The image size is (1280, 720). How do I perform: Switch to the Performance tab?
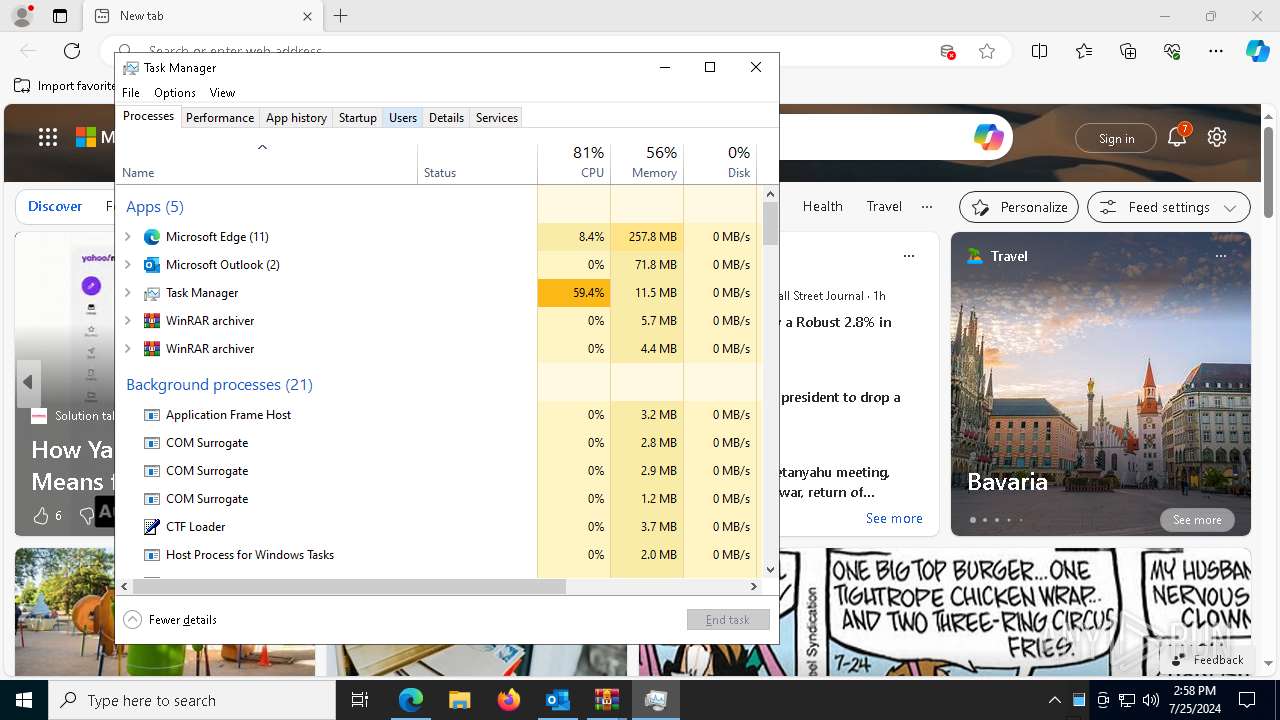pos(220,118)
